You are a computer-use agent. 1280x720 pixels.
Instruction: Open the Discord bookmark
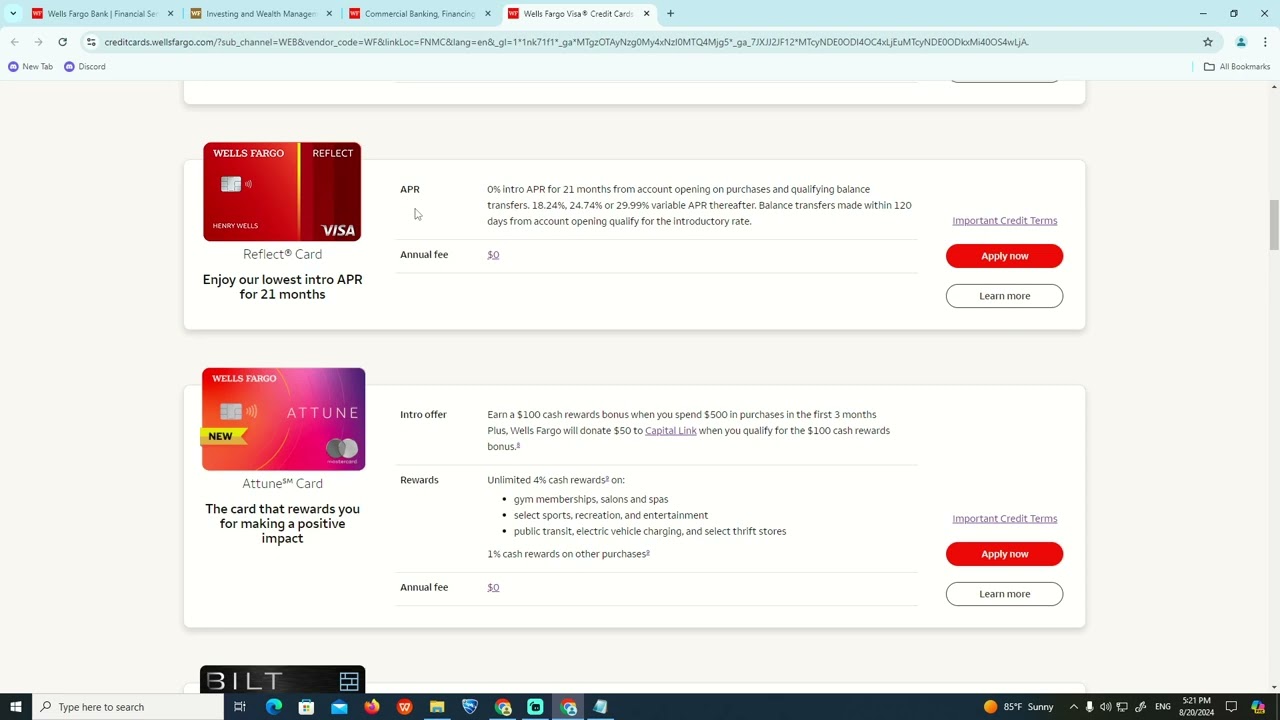tap(84, 67)
